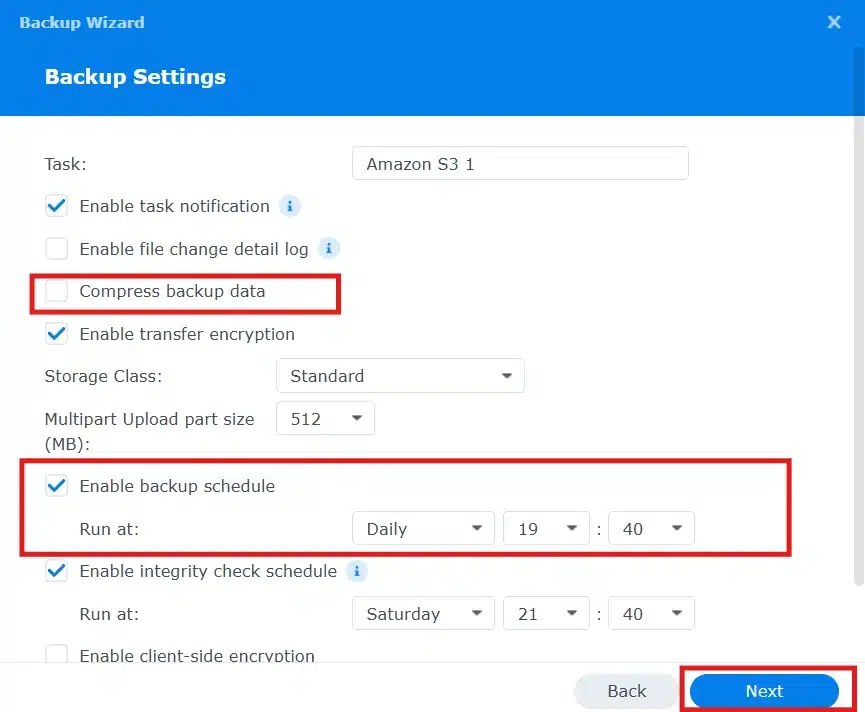Expand Multipart Upload part size dropdown
The height and width of the screenshot is (712, 865).
coord(325,419)
